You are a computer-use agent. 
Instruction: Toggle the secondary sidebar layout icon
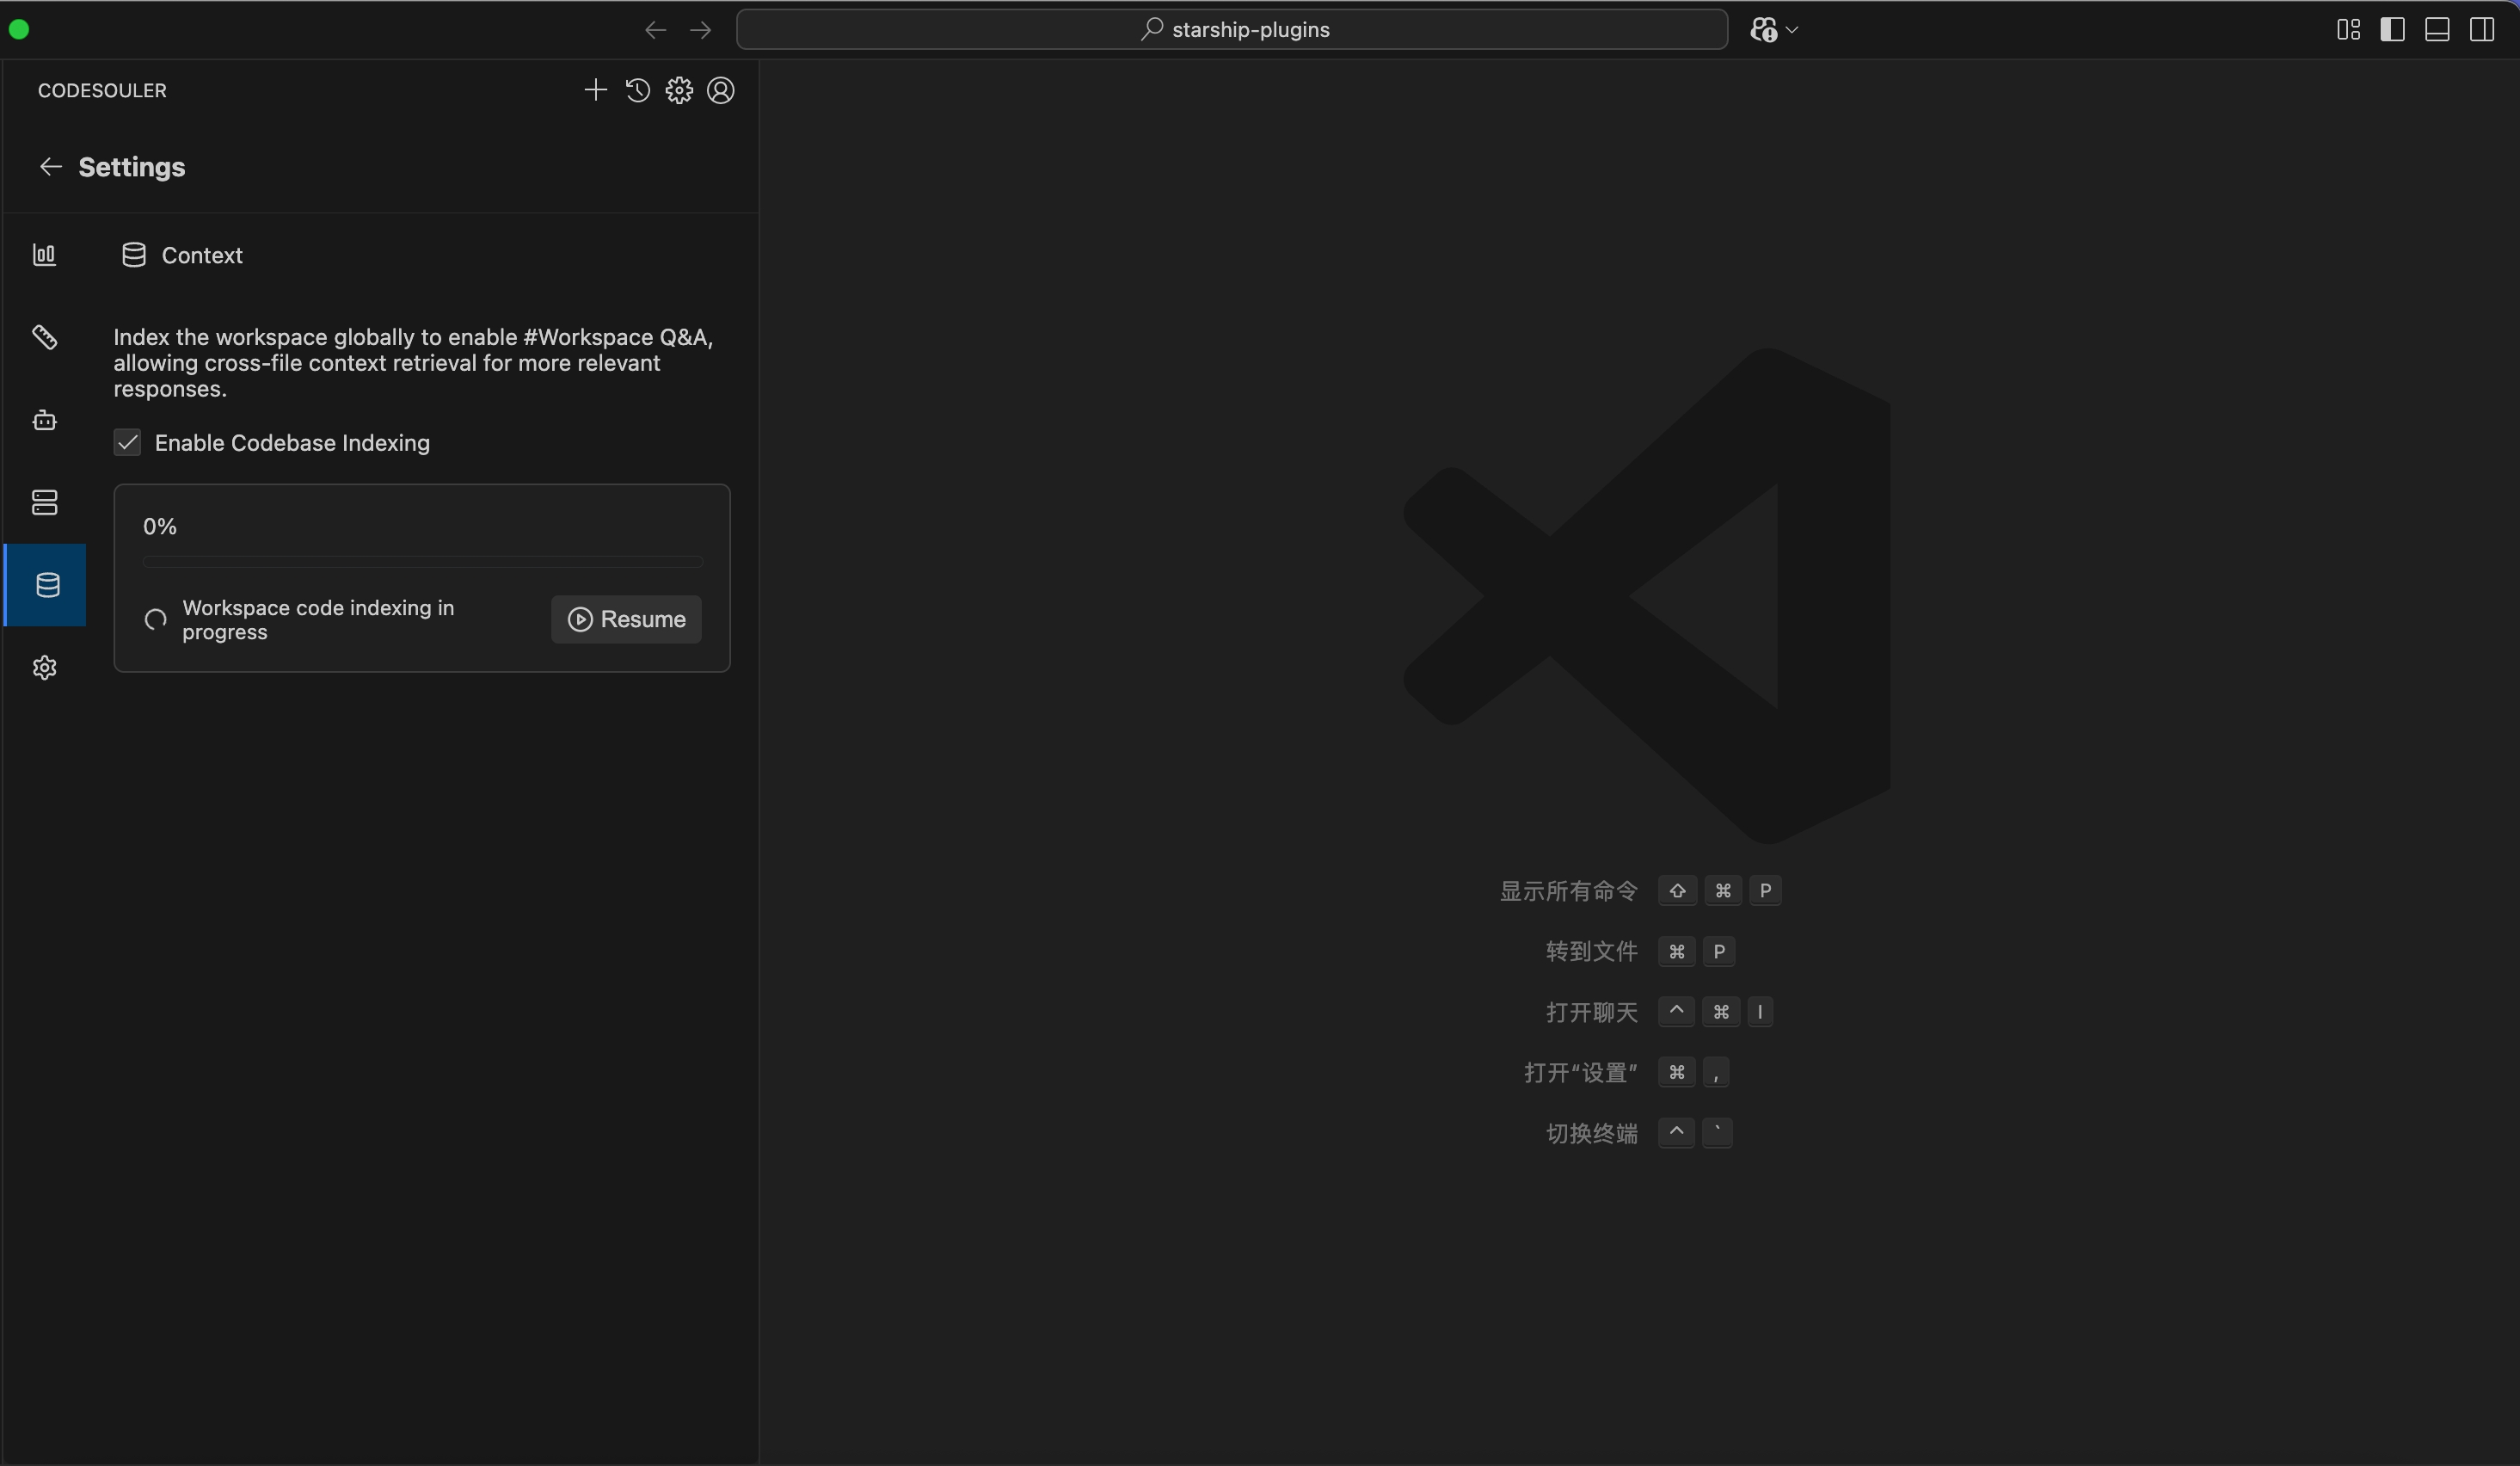[2482, 30]
